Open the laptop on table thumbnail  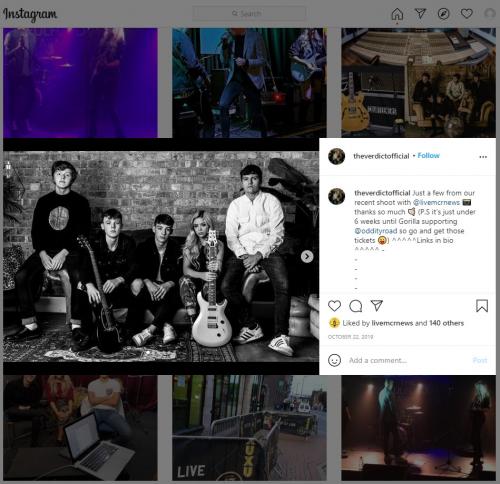coord(80,428)
